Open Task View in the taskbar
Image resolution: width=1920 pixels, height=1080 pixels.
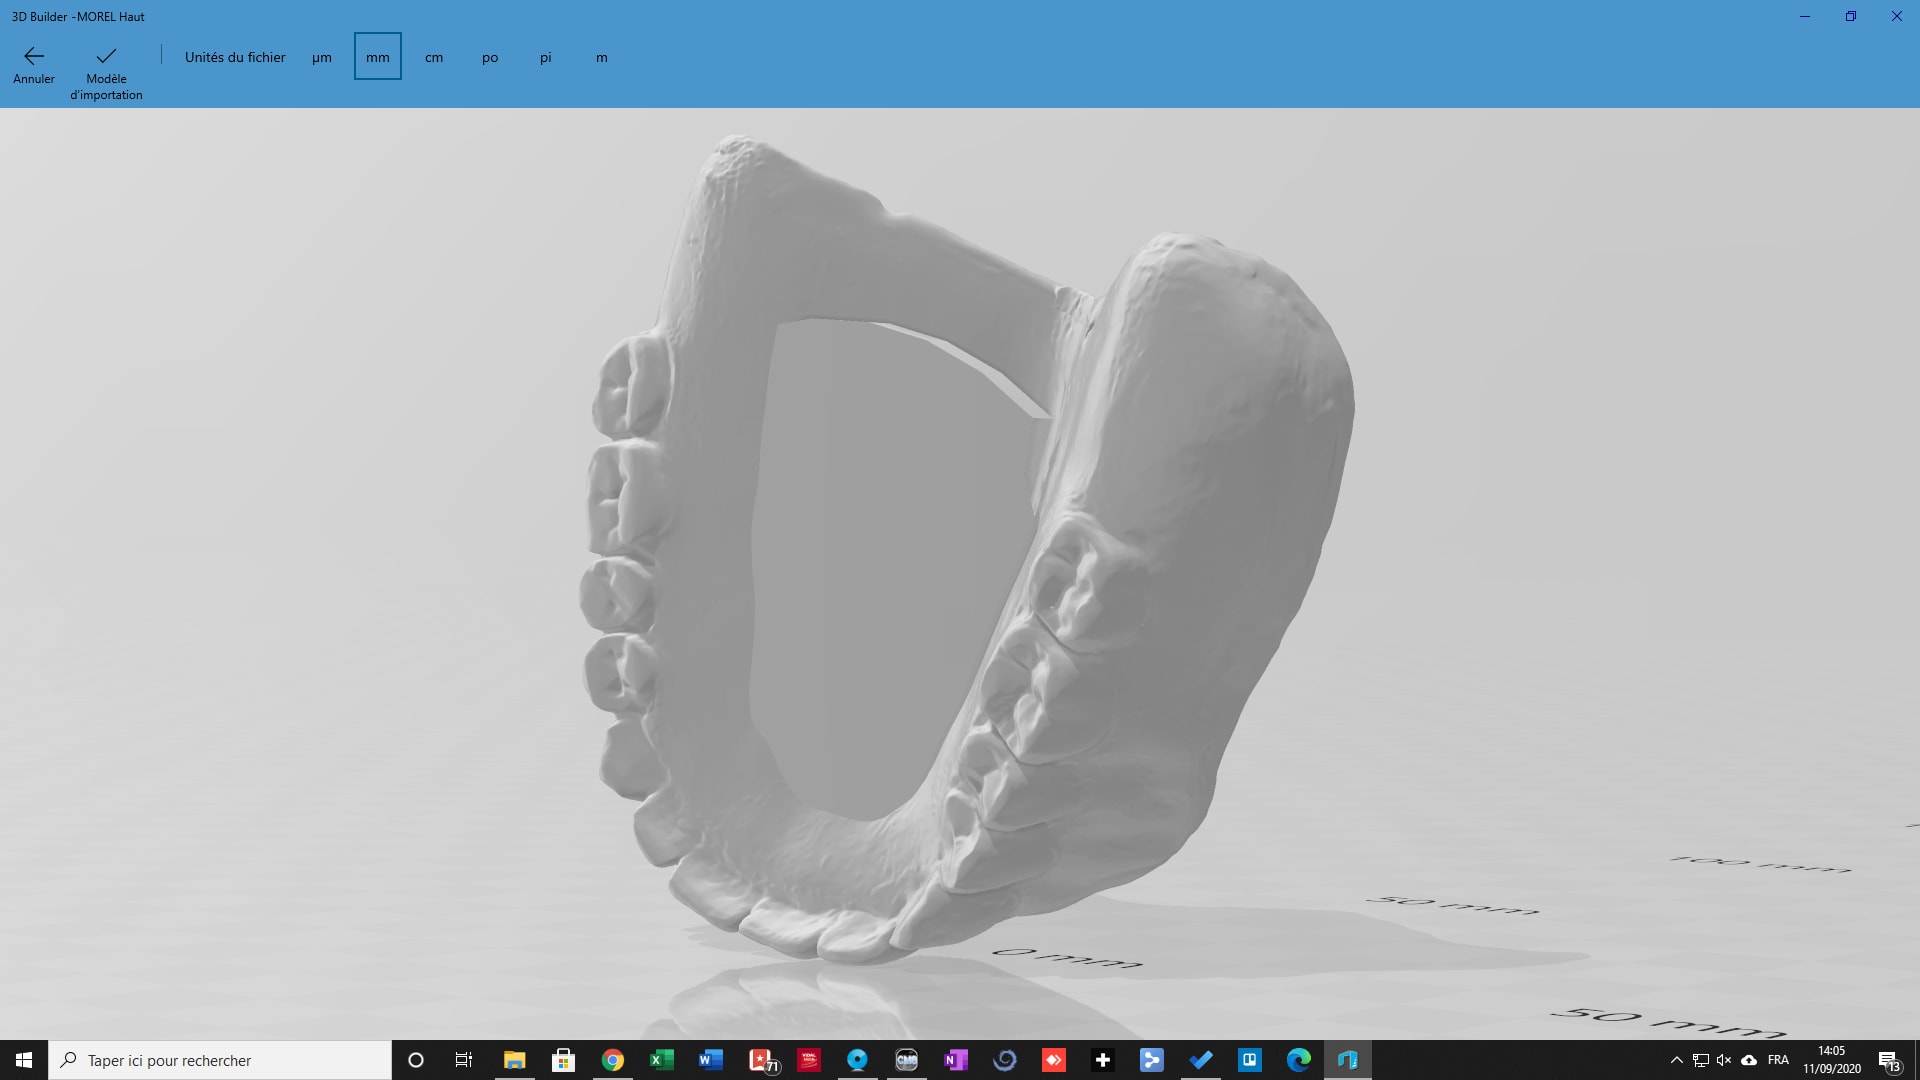(464, 1060)
